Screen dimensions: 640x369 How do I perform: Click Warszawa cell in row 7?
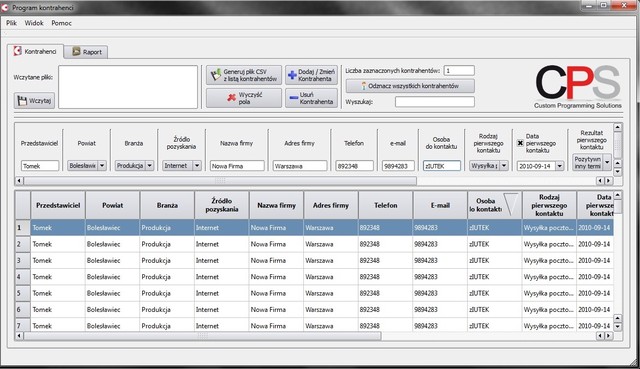(x=331, y=325)
